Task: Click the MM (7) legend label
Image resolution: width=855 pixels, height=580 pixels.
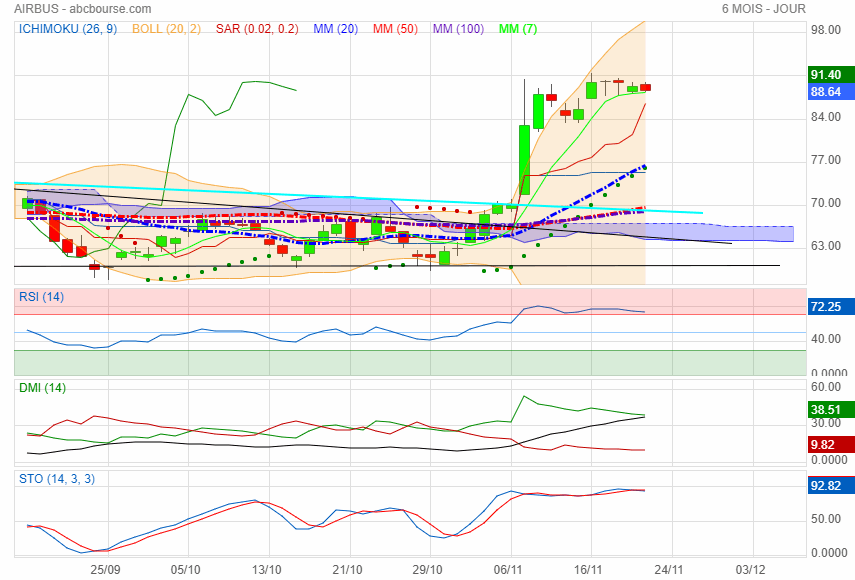Action: [x=518, y=29]
